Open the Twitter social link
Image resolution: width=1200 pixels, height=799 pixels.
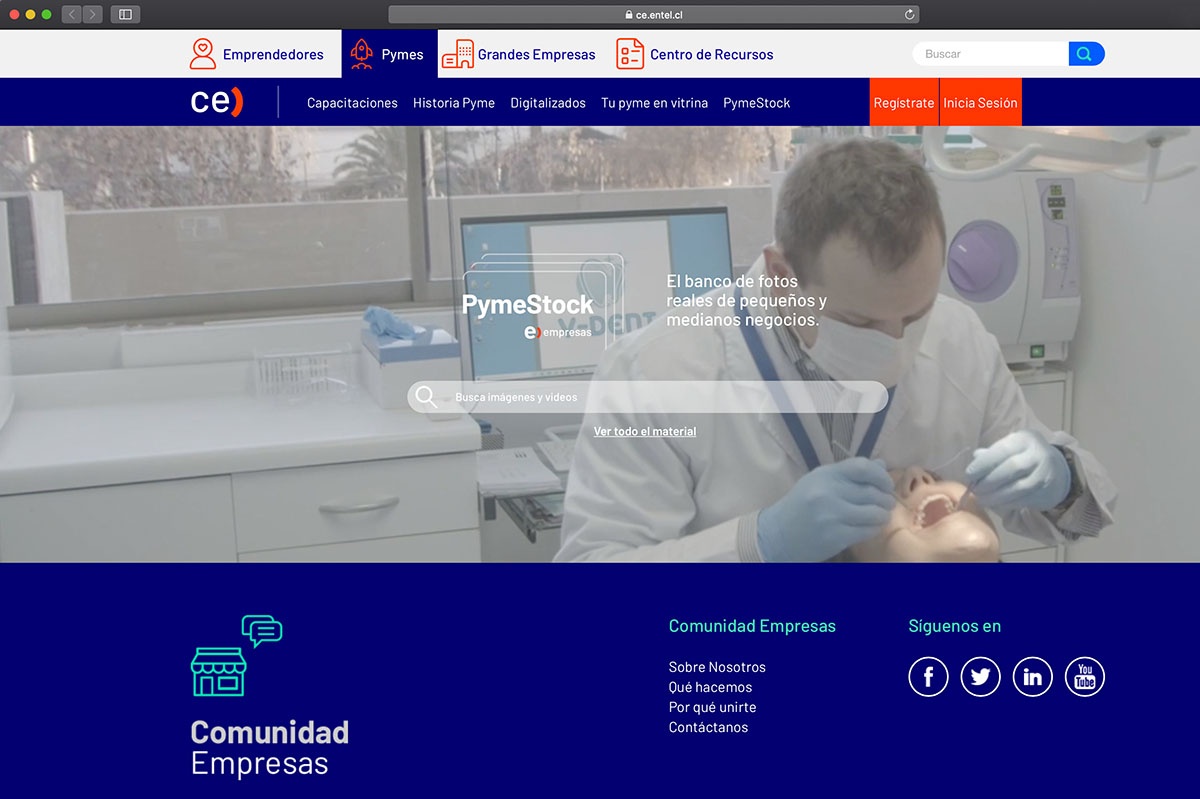980,677
